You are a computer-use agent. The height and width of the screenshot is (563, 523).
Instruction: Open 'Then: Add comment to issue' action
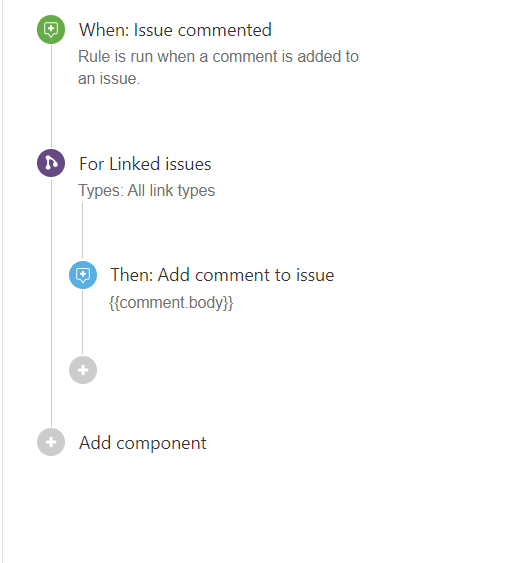click(x=222, y=275)
